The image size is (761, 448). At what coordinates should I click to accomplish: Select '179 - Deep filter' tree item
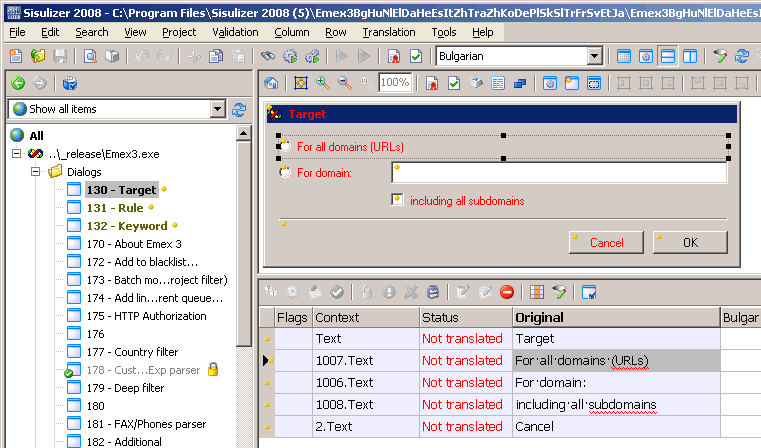point(125,388)
